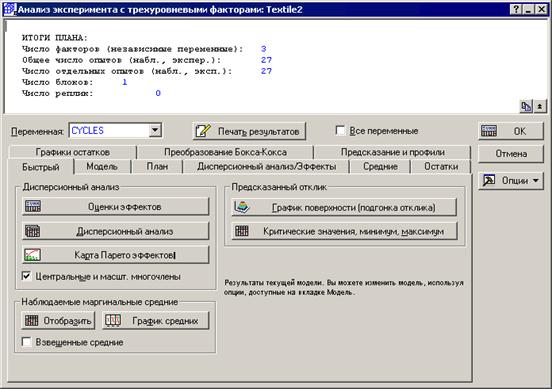Confirm with the OK button

511,131
